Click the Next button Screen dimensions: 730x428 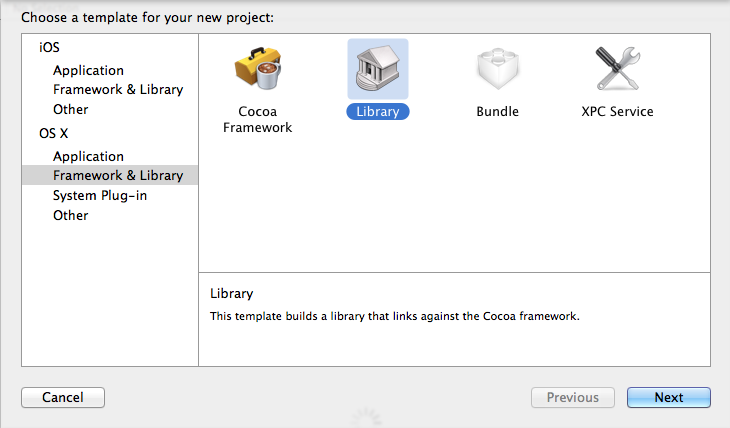[x=668, y=397]
